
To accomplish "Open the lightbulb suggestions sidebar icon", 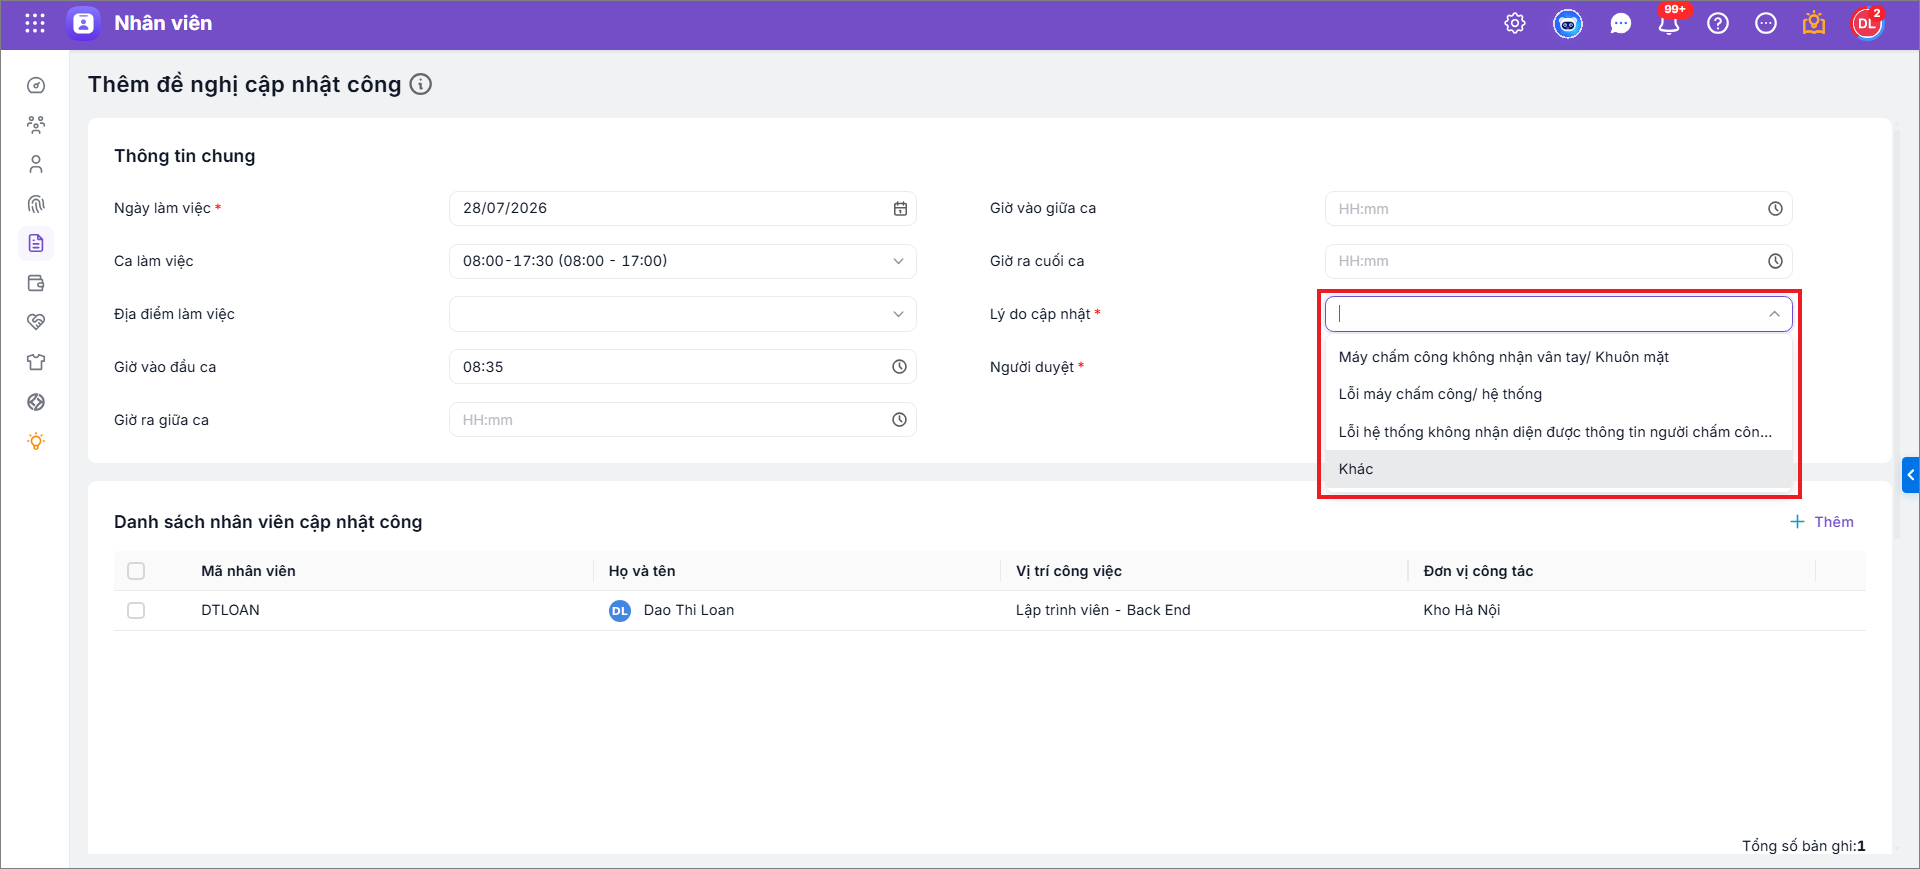I will [36, 441].
